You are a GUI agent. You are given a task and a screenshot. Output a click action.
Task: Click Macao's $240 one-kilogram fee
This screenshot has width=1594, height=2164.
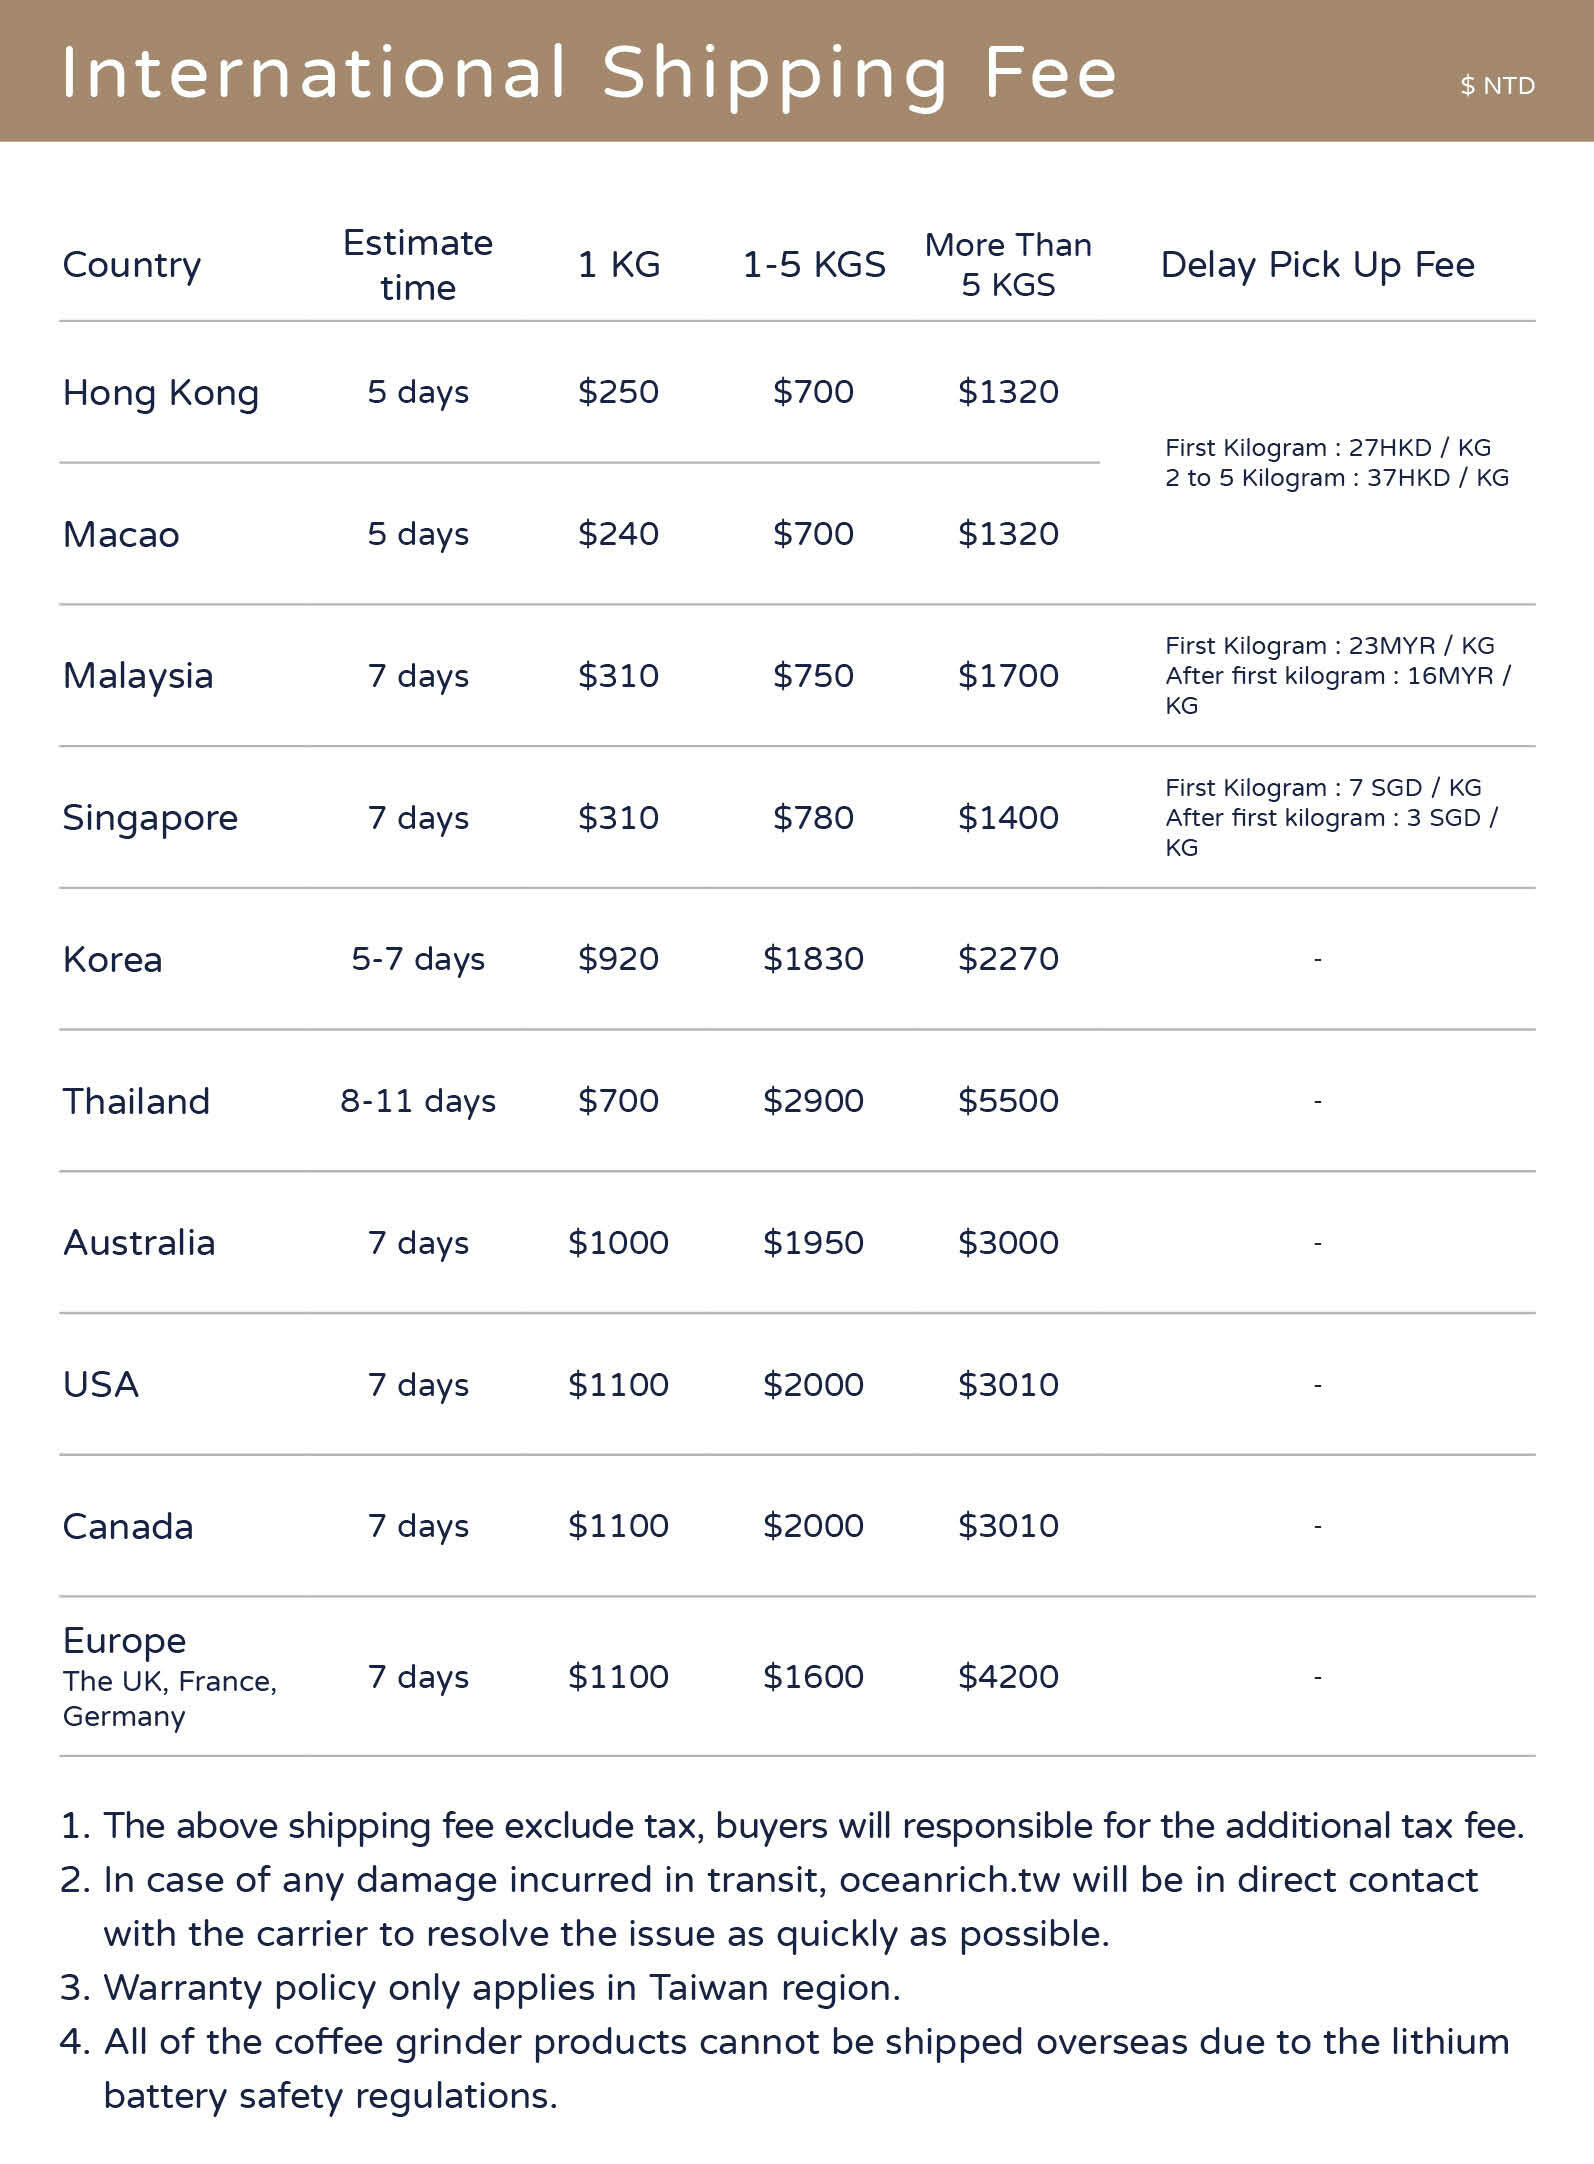point(618,534)
